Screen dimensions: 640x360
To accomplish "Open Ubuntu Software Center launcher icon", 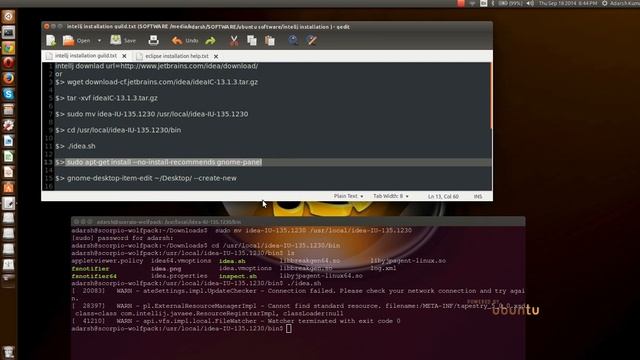I will coord(8,187).
